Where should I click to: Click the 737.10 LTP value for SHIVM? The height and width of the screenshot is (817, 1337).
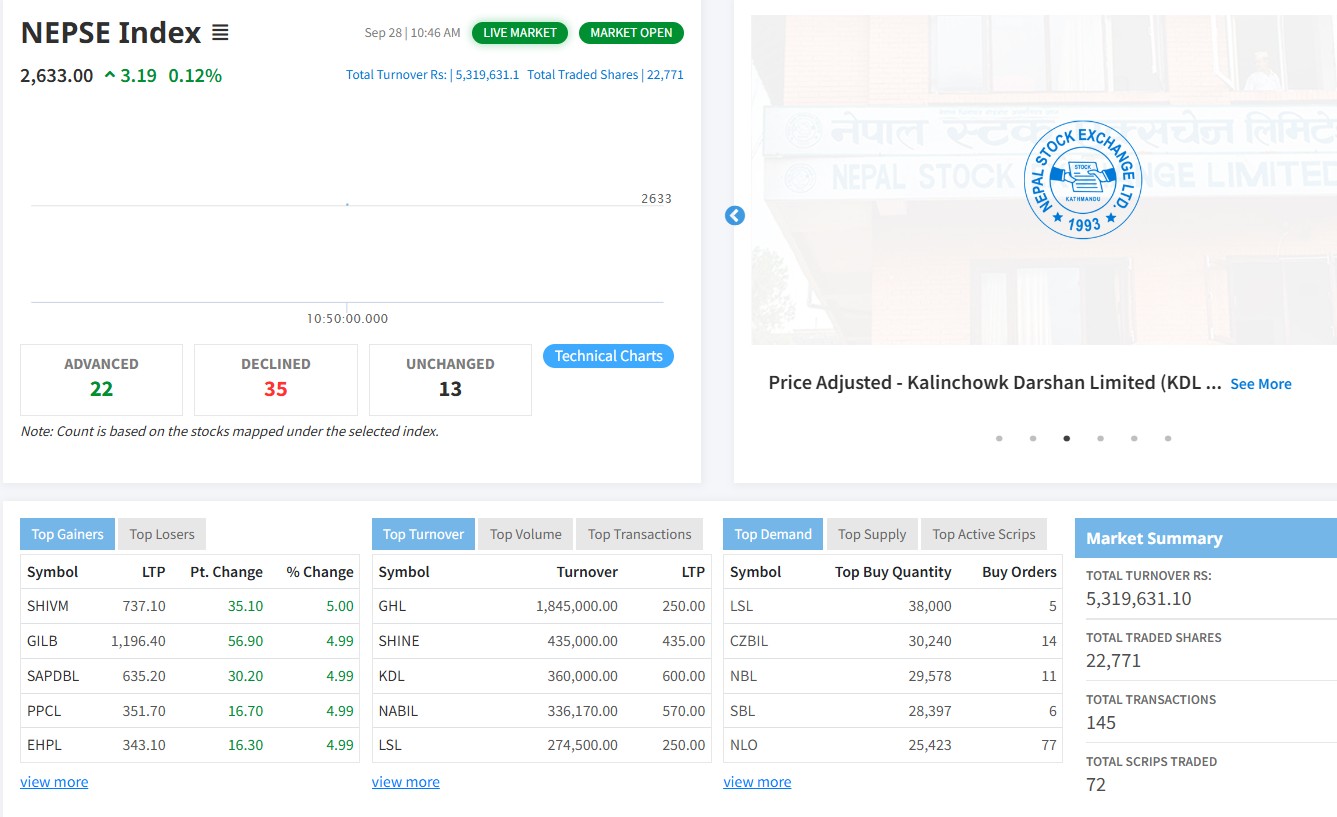[145, 606]
